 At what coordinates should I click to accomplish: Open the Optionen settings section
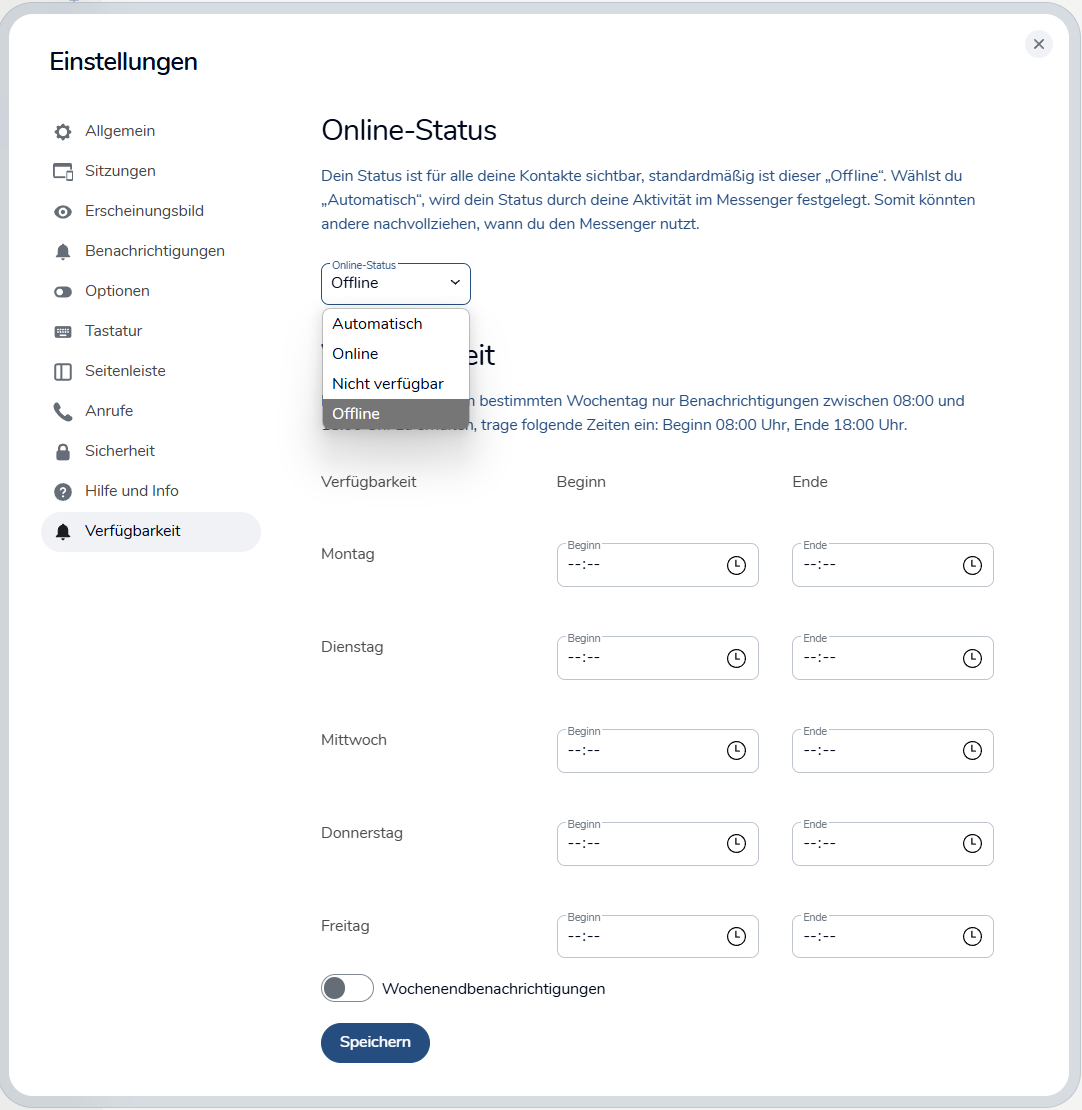(117, 291)
